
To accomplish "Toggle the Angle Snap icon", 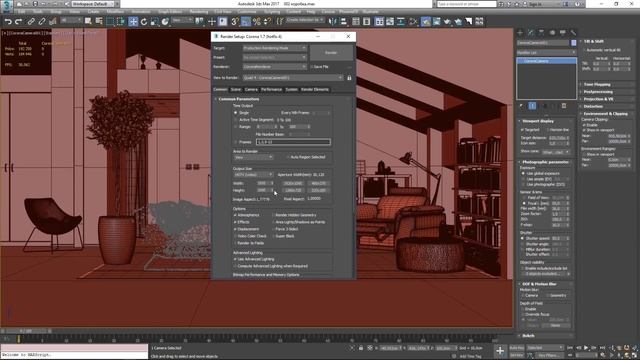I will (x=246, y=21).
